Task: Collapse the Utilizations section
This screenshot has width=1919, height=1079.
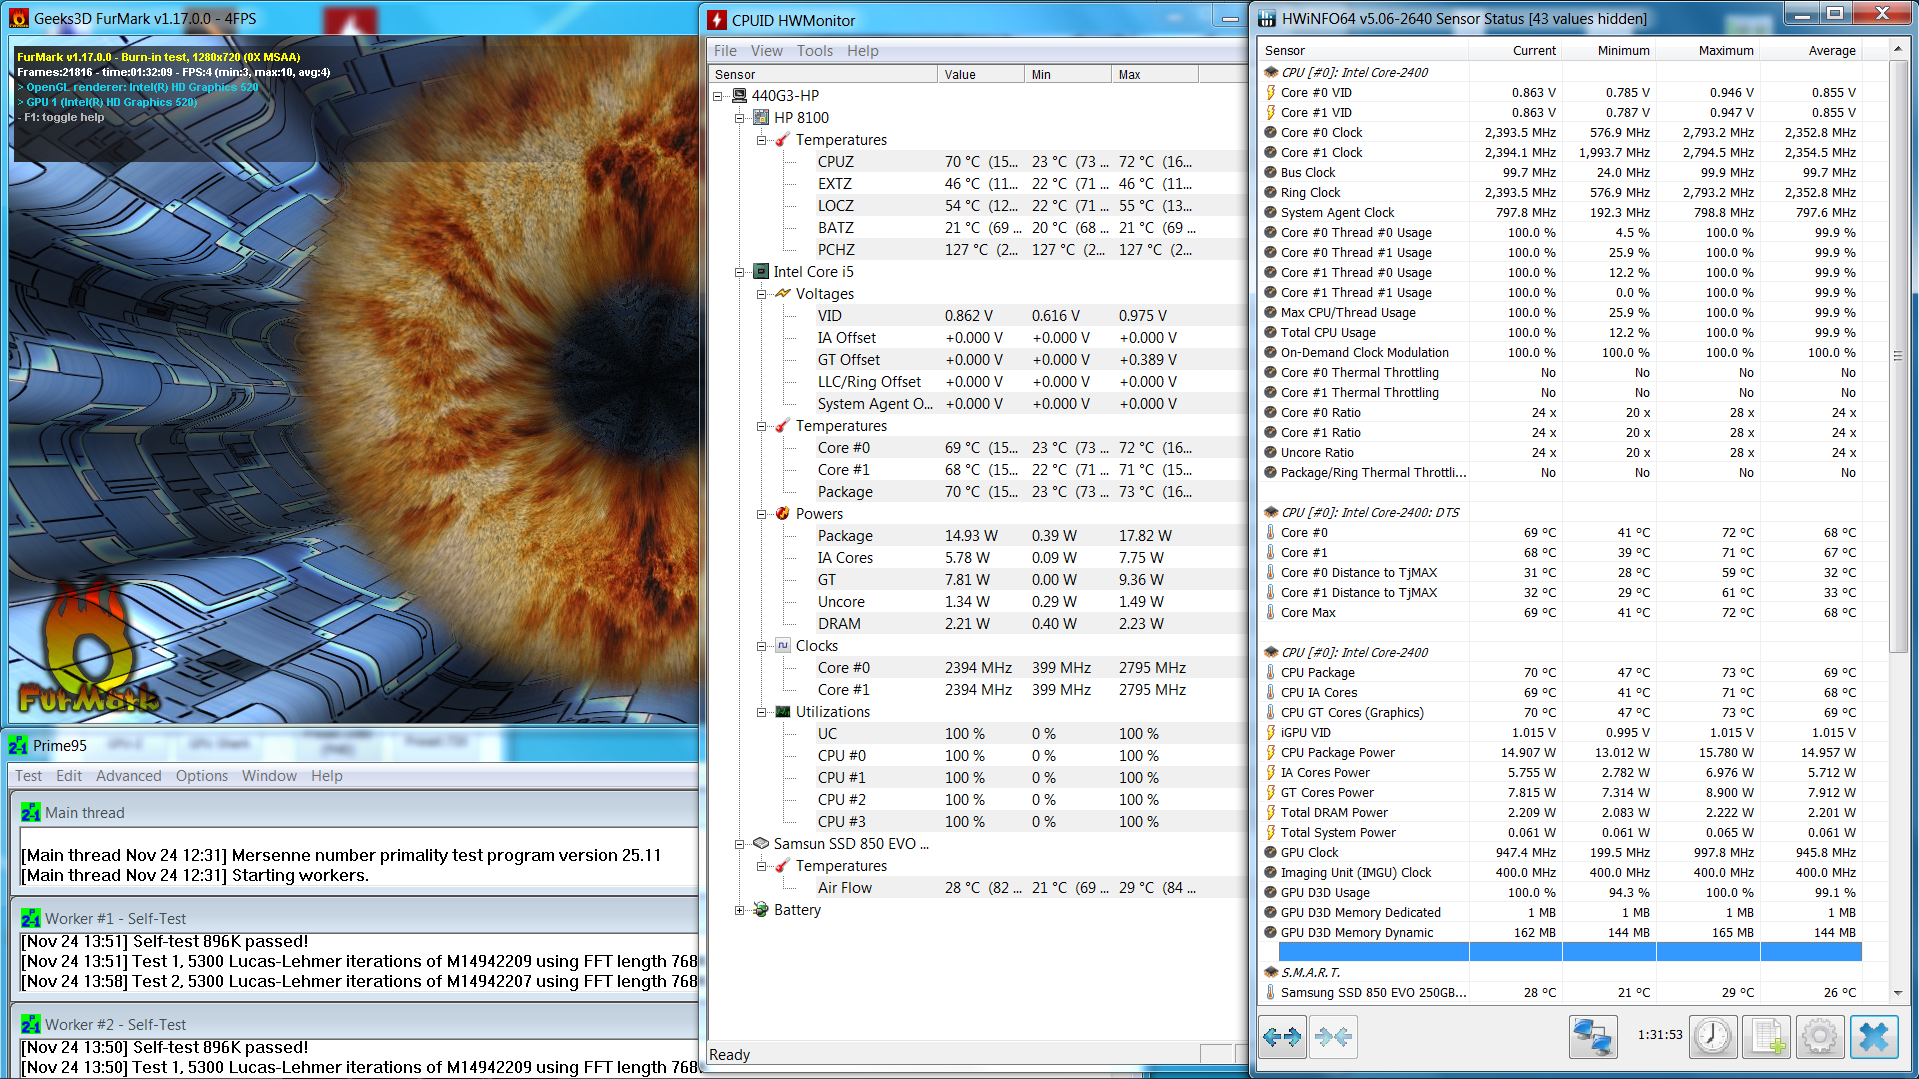Action: pyautogui.click(x=761, y=712)
